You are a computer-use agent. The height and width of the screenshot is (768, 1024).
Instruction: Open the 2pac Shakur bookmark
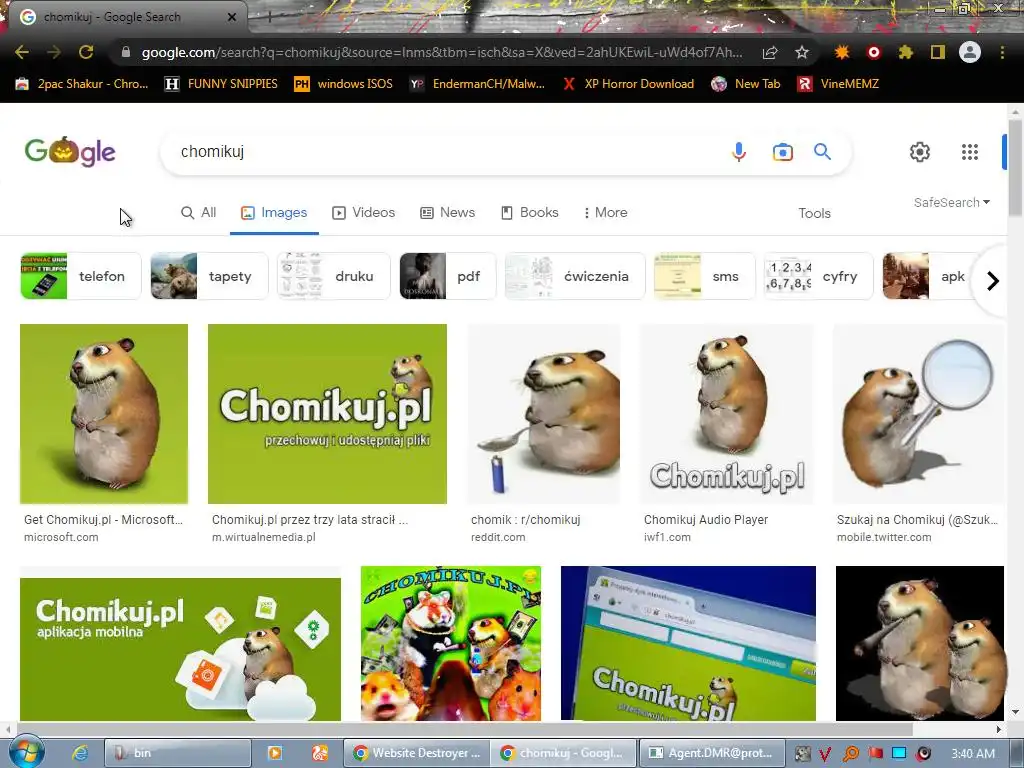(82, 84)
